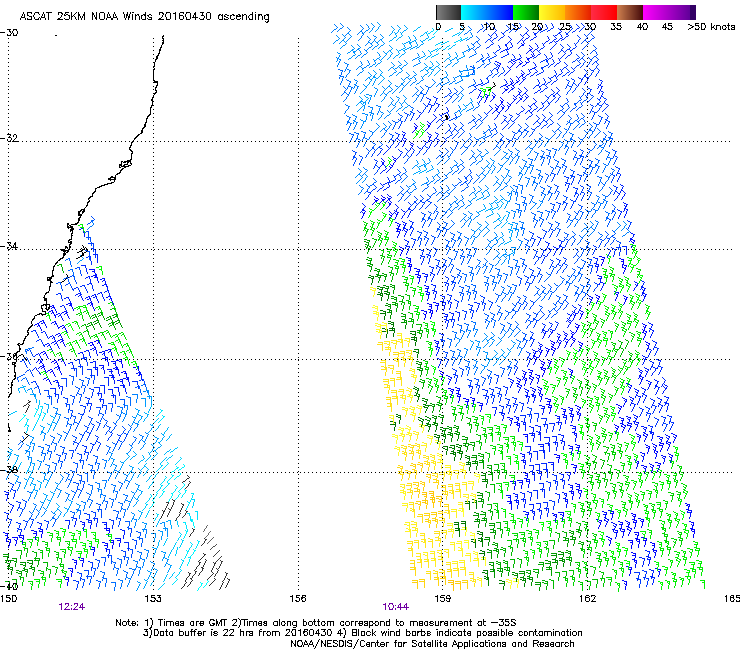The width and height of the screenshot is (740, 650).
Task: Click the '-38' latitude axis label
Action: (9, 469)
